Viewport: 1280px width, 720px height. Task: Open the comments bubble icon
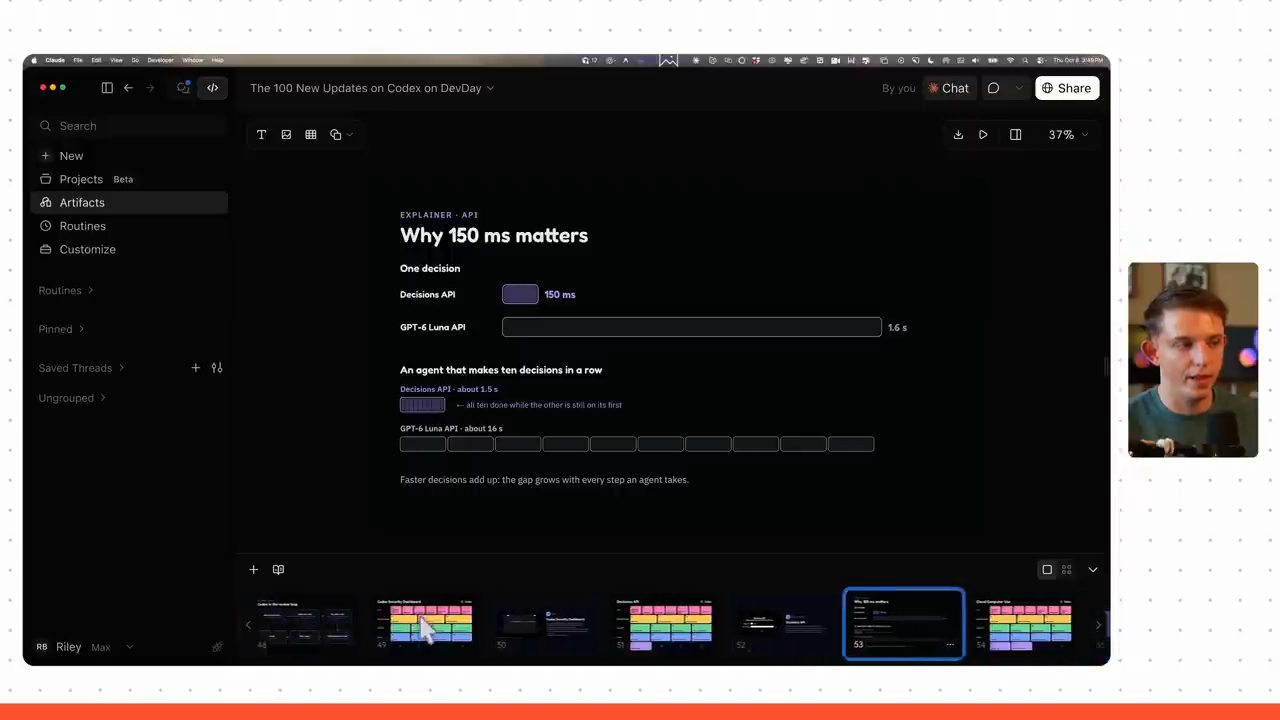coord(993,88)
